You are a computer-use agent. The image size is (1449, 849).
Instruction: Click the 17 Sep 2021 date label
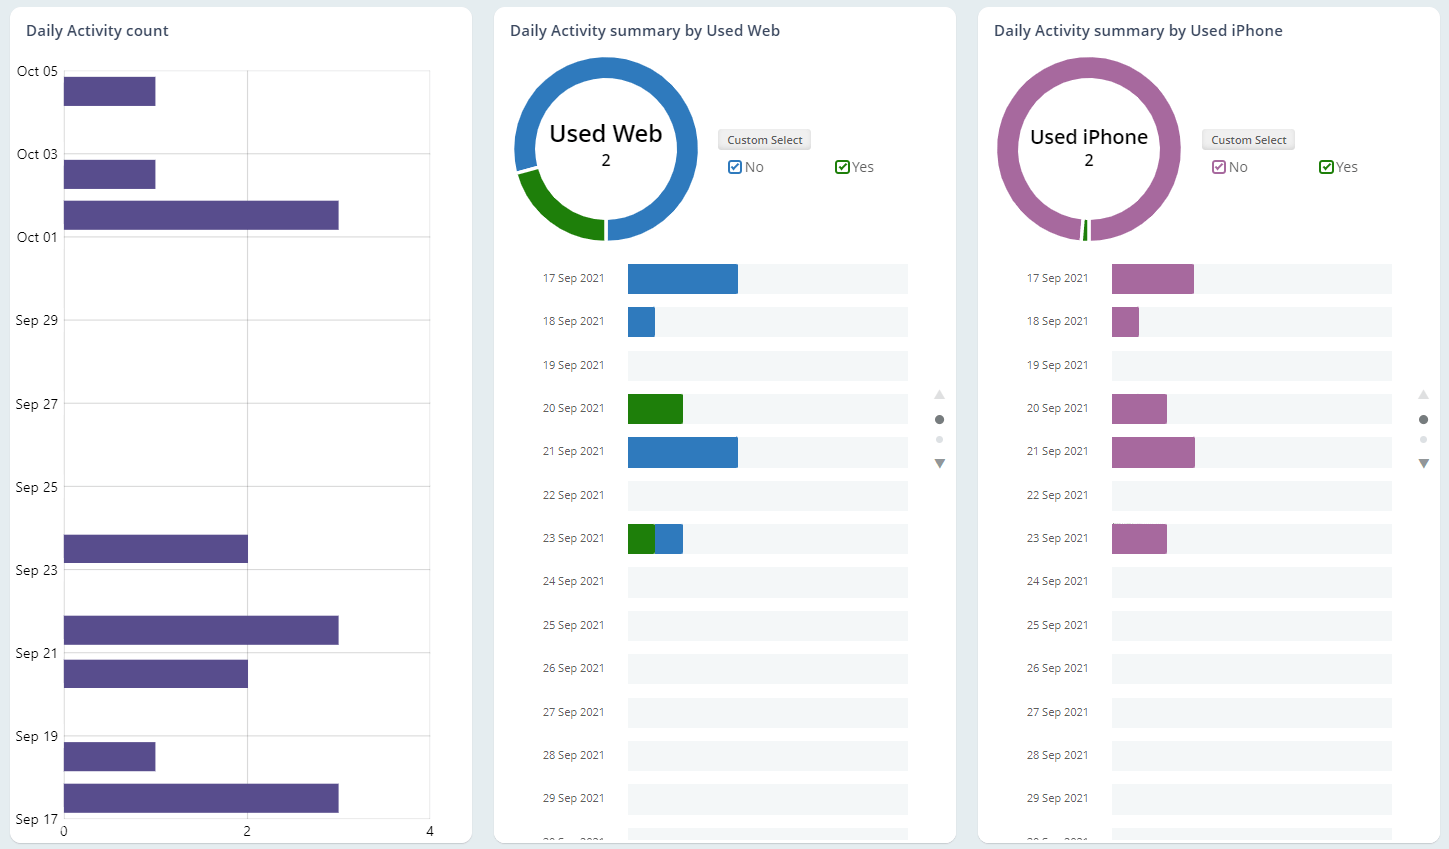(573, 278)
